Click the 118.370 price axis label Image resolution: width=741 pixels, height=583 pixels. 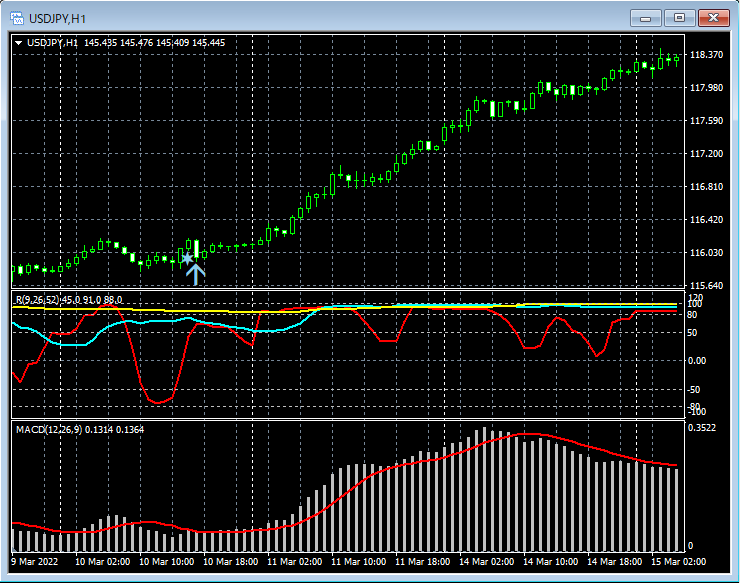[707, 55]
